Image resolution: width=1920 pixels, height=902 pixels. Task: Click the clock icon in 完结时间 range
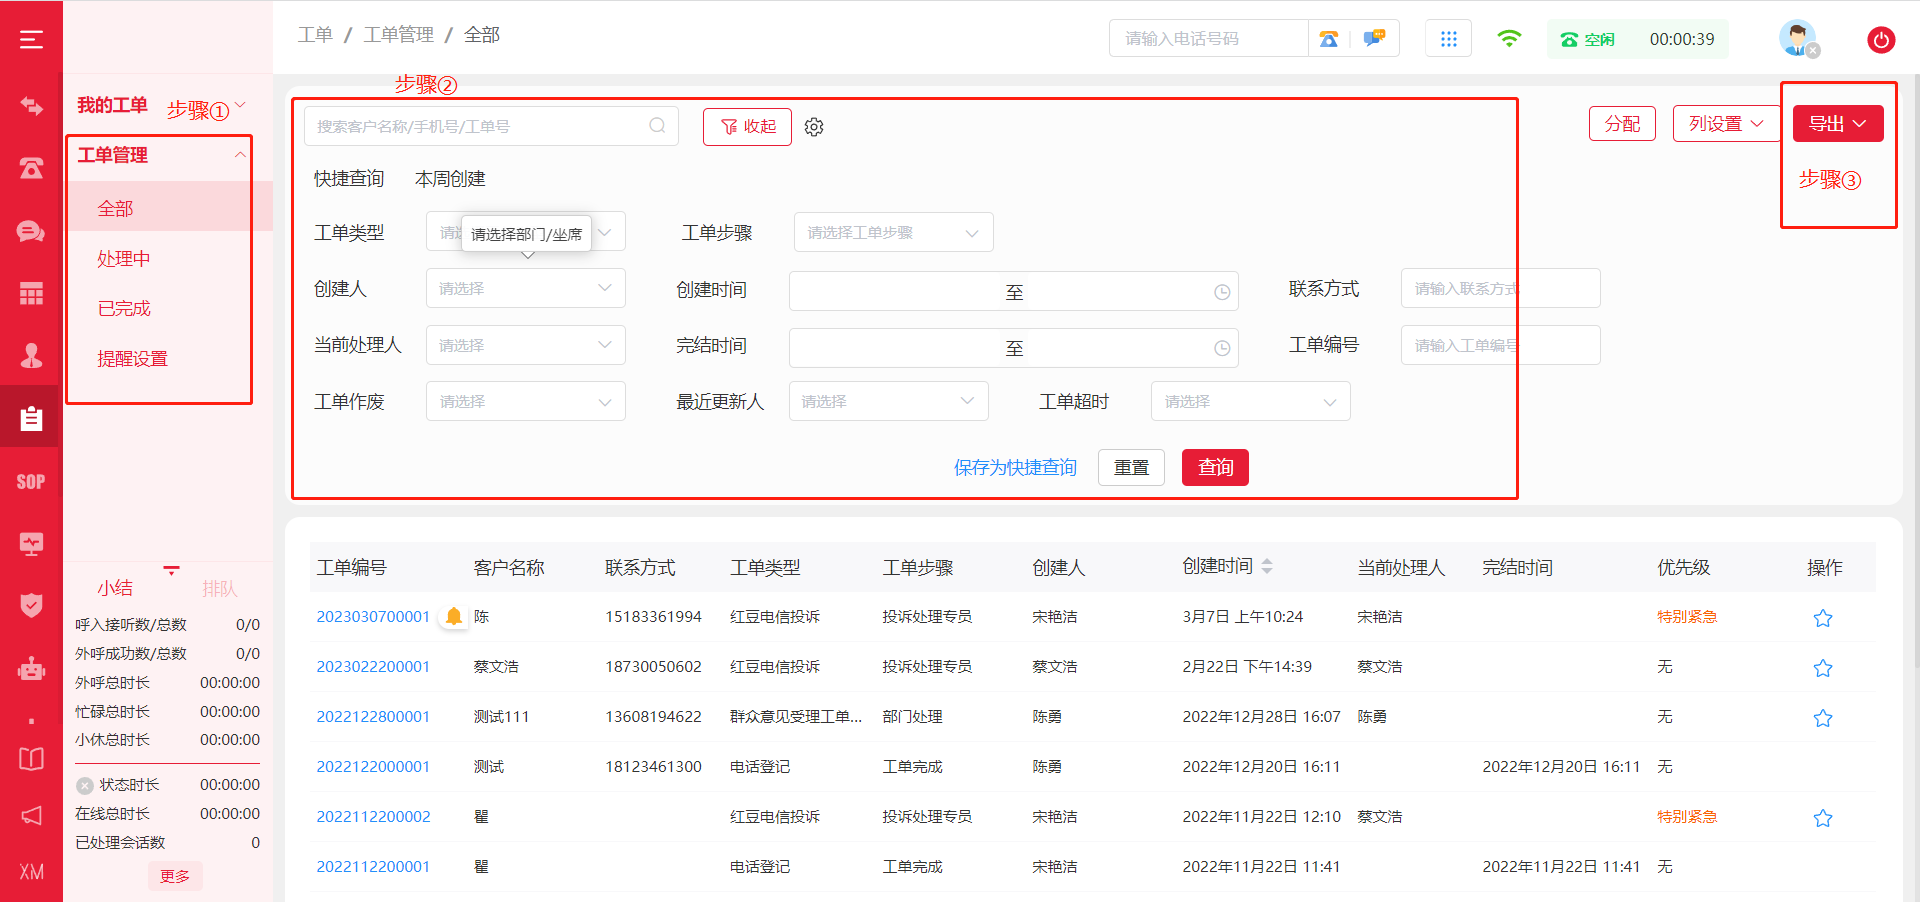point(1222,348)
